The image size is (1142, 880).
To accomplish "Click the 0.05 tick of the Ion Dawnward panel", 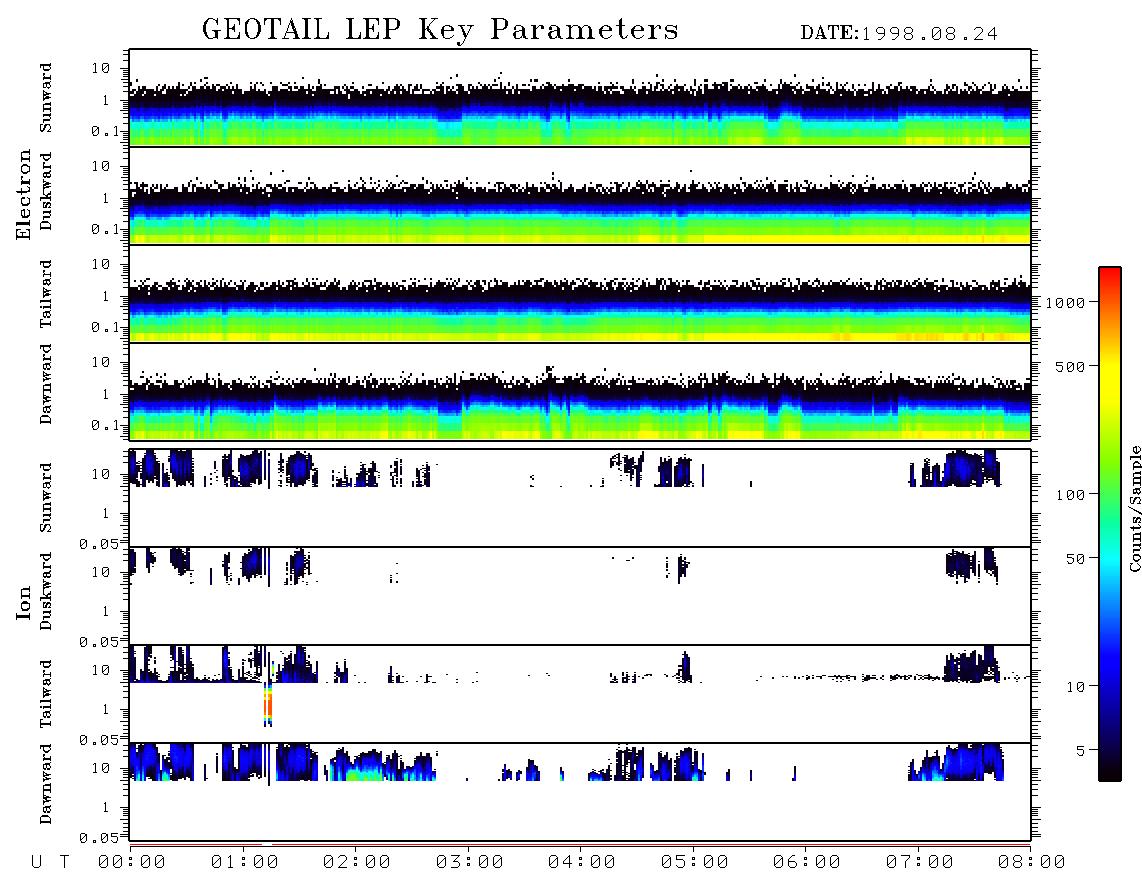I will [x=99, y=838].
